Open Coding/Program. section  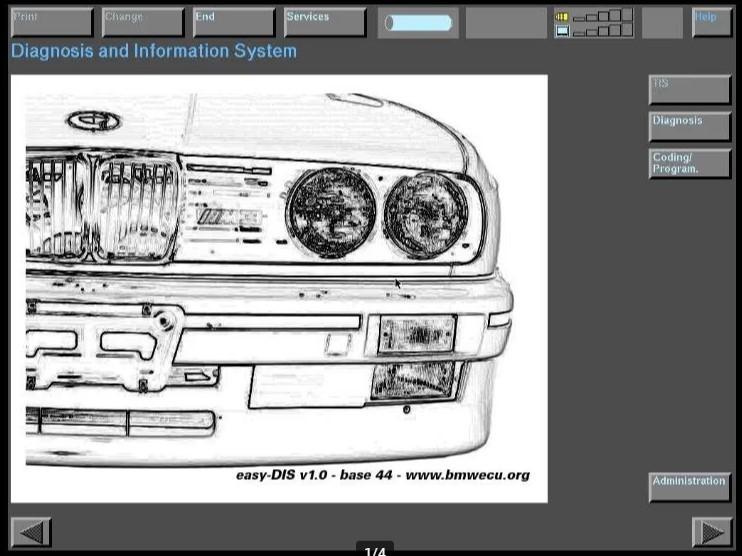(690, 163)
